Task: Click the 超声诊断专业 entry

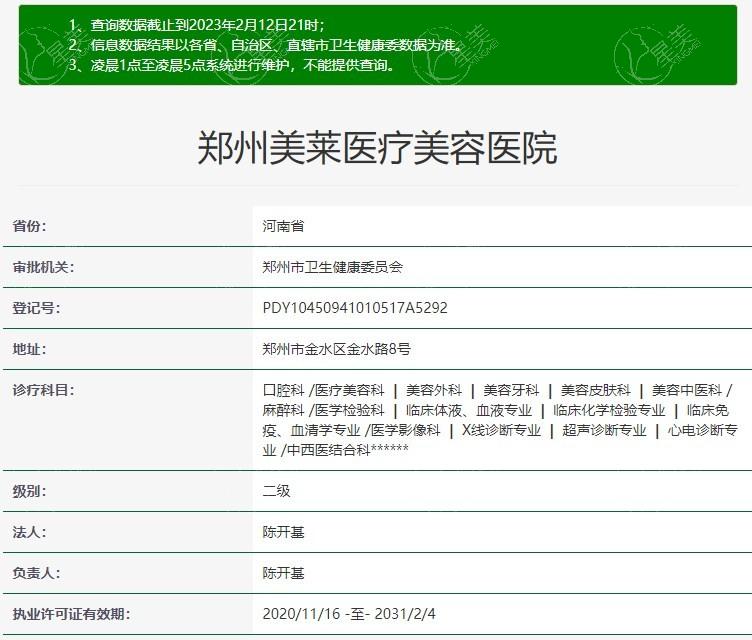Action: (604, 430)
